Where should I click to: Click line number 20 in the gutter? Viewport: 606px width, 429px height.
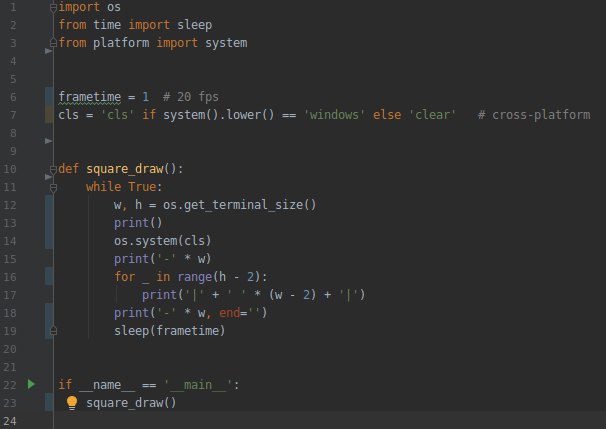point(10,349)
